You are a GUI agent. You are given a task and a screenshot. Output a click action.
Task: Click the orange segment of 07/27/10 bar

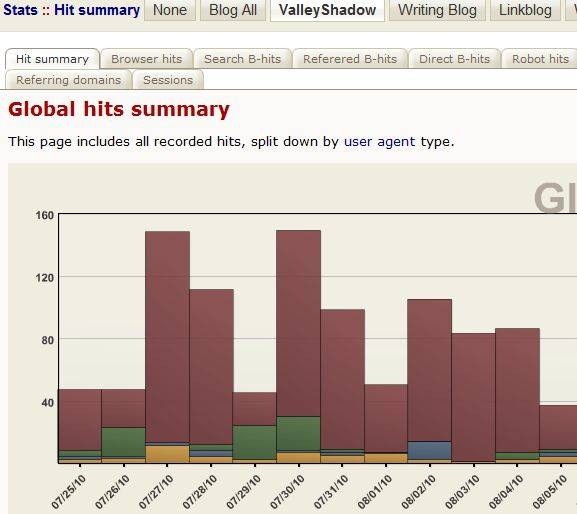(x=167, y=454)
